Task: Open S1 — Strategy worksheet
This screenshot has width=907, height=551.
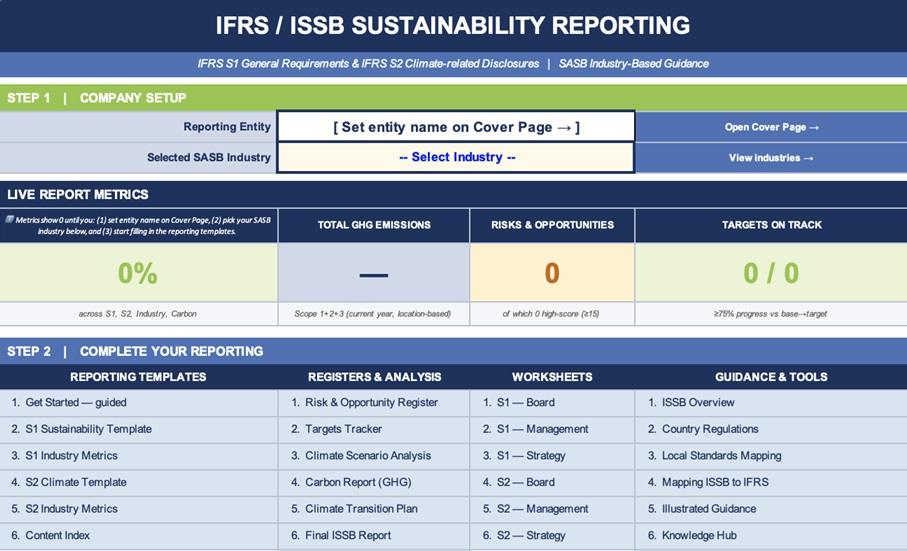Action: coord(552,456)
